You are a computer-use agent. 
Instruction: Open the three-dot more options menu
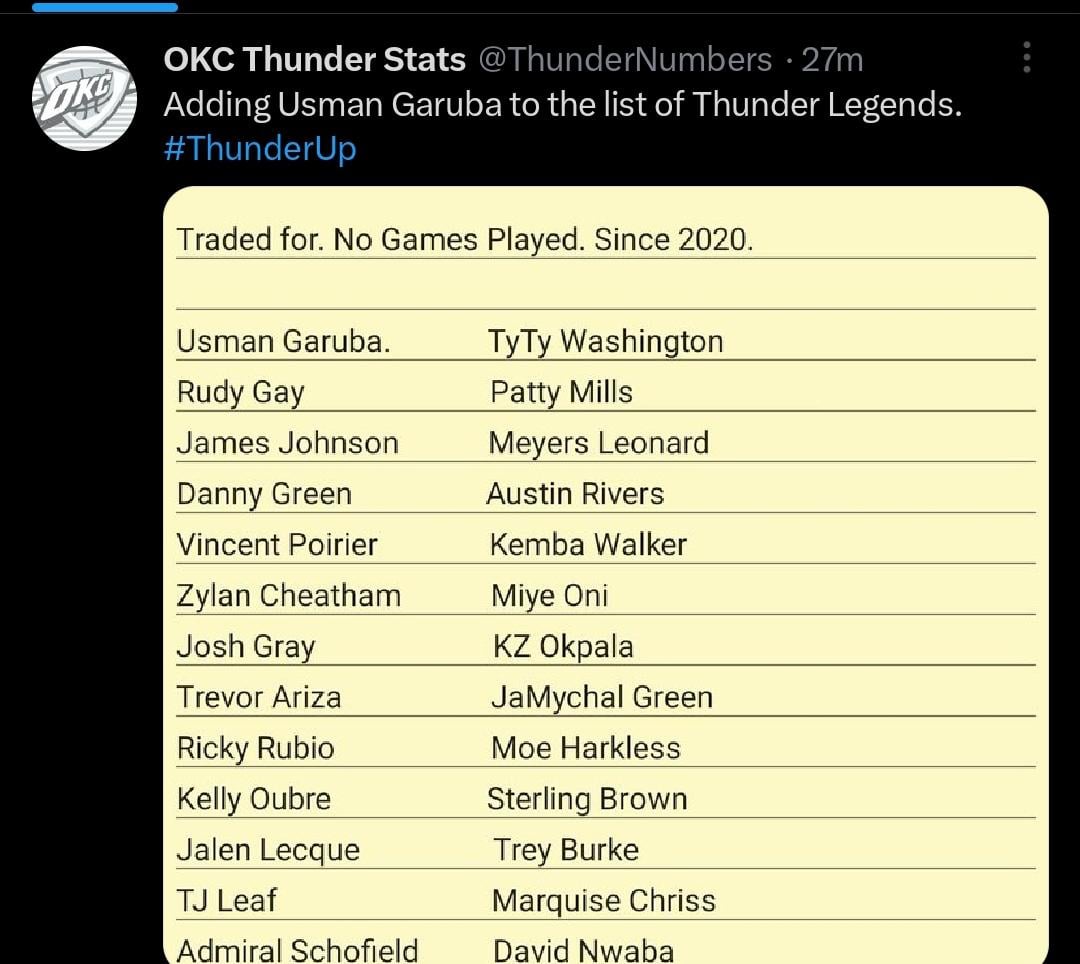coord(1026,58)
